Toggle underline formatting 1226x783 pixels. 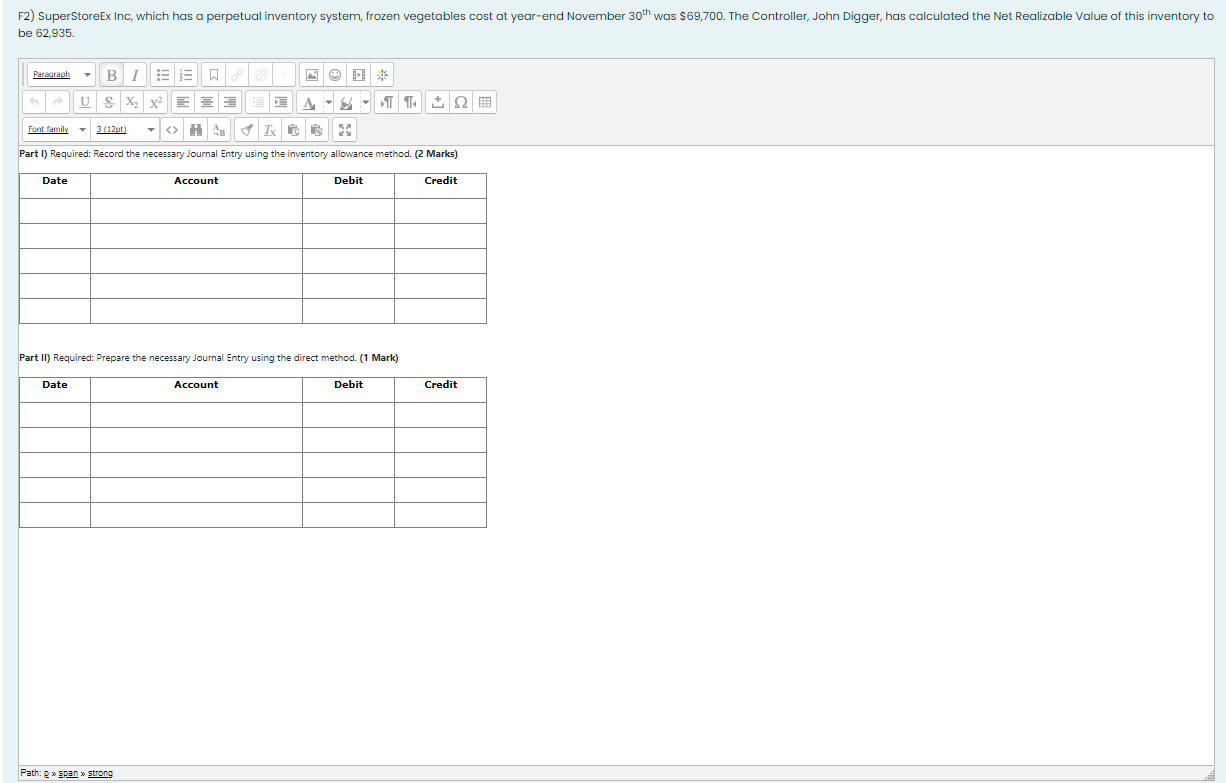coord(85,102)
